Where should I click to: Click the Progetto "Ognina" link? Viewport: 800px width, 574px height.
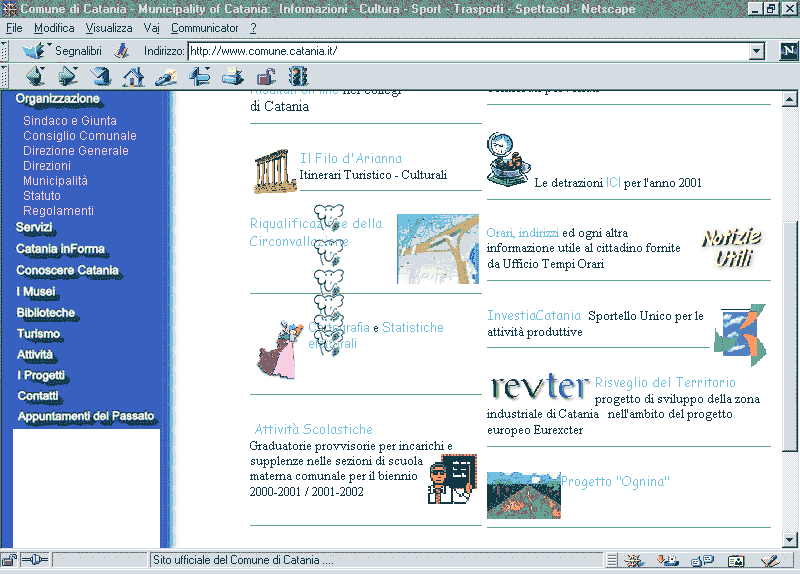coord(615,482)
